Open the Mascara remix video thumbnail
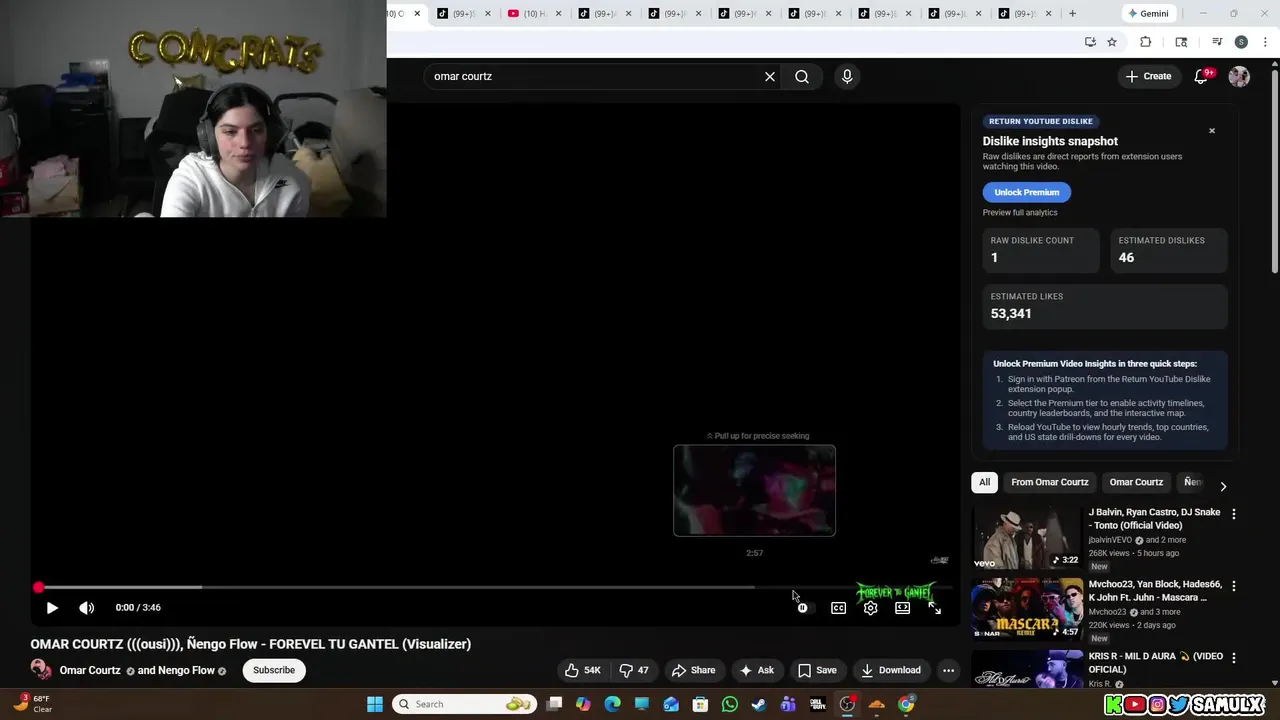 (1027, 609)
